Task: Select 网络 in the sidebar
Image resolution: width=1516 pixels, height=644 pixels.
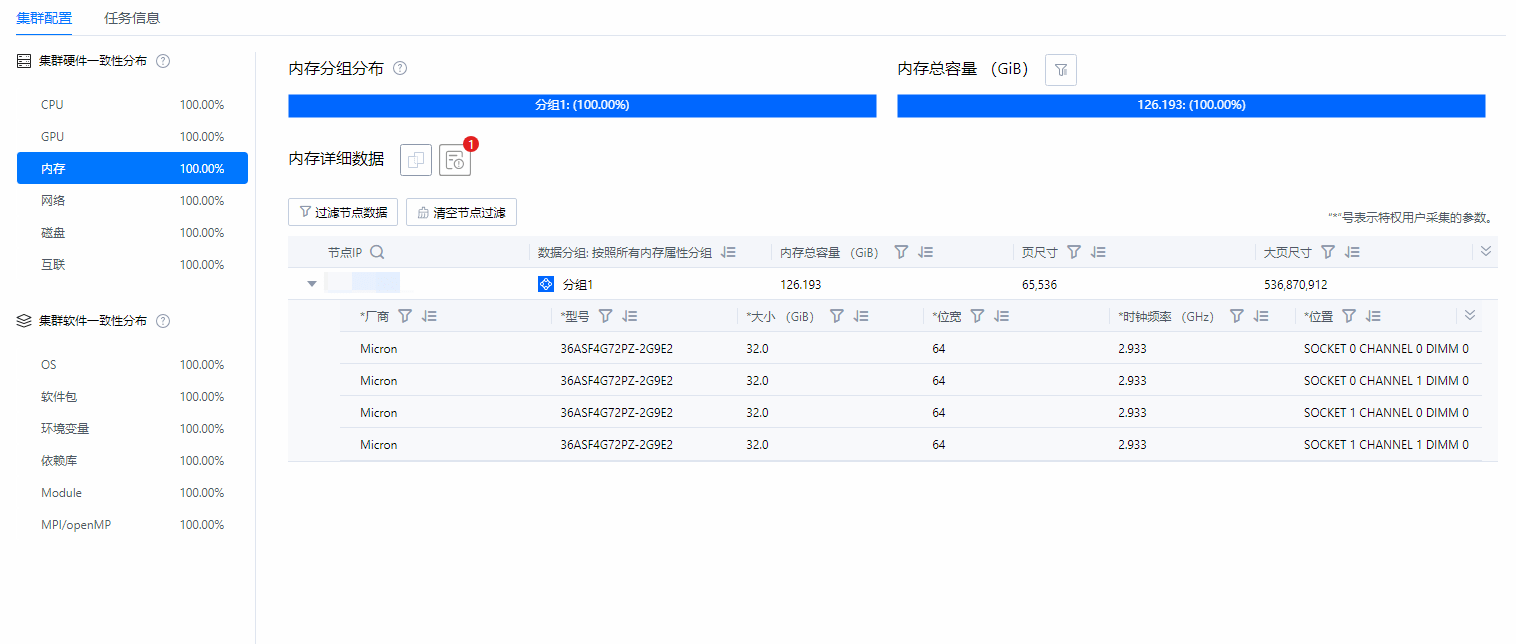Action: click(x=132, y=201)
